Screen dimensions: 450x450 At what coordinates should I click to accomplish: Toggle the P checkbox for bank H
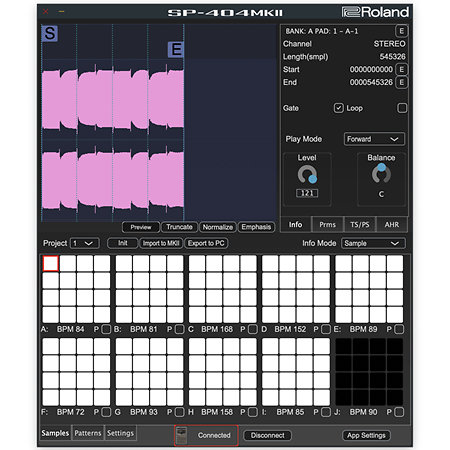click(x=253, y=412)
